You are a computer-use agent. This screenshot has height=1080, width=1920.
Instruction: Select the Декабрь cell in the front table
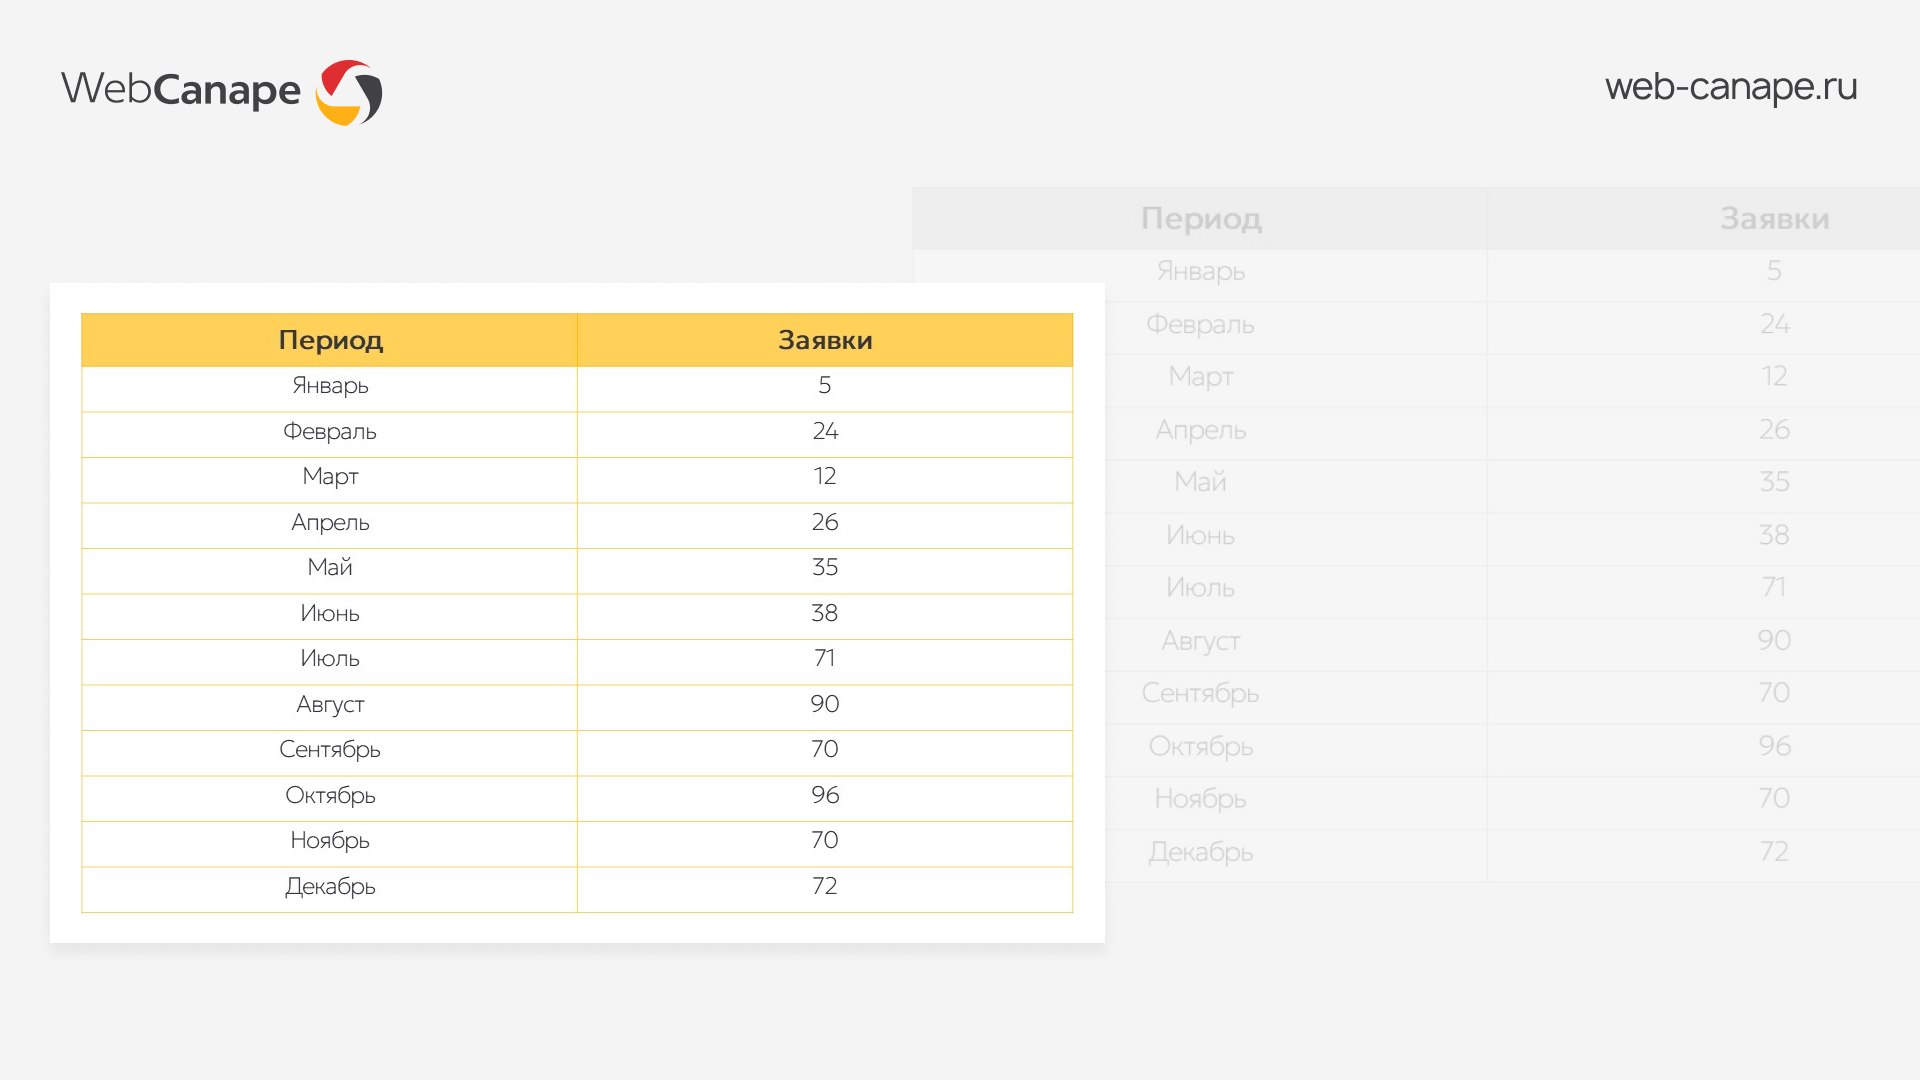(330, 887)
